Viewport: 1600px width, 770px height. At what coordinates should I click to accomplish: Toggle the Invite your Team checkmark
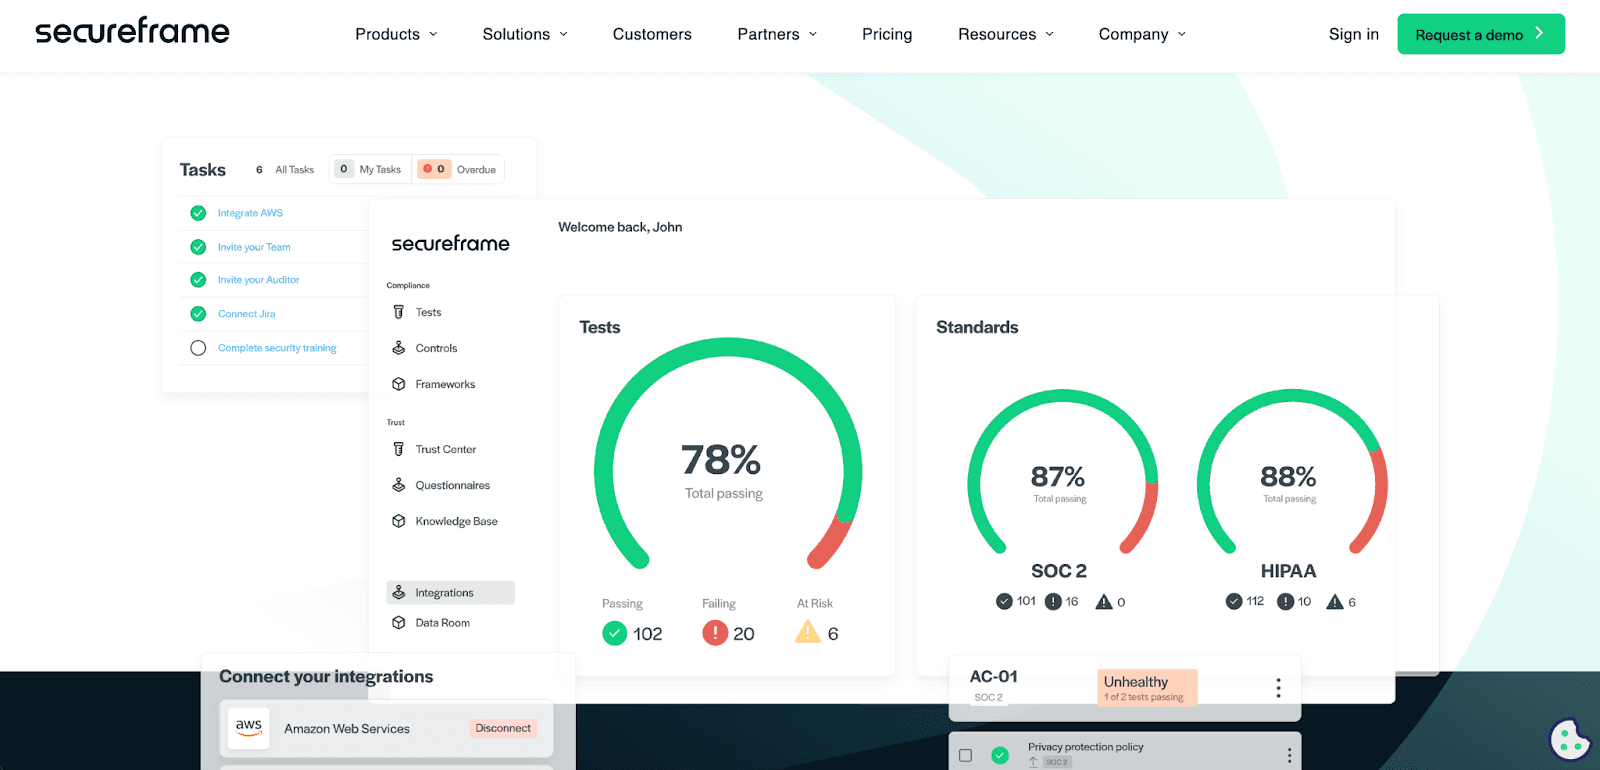point(198,247)
